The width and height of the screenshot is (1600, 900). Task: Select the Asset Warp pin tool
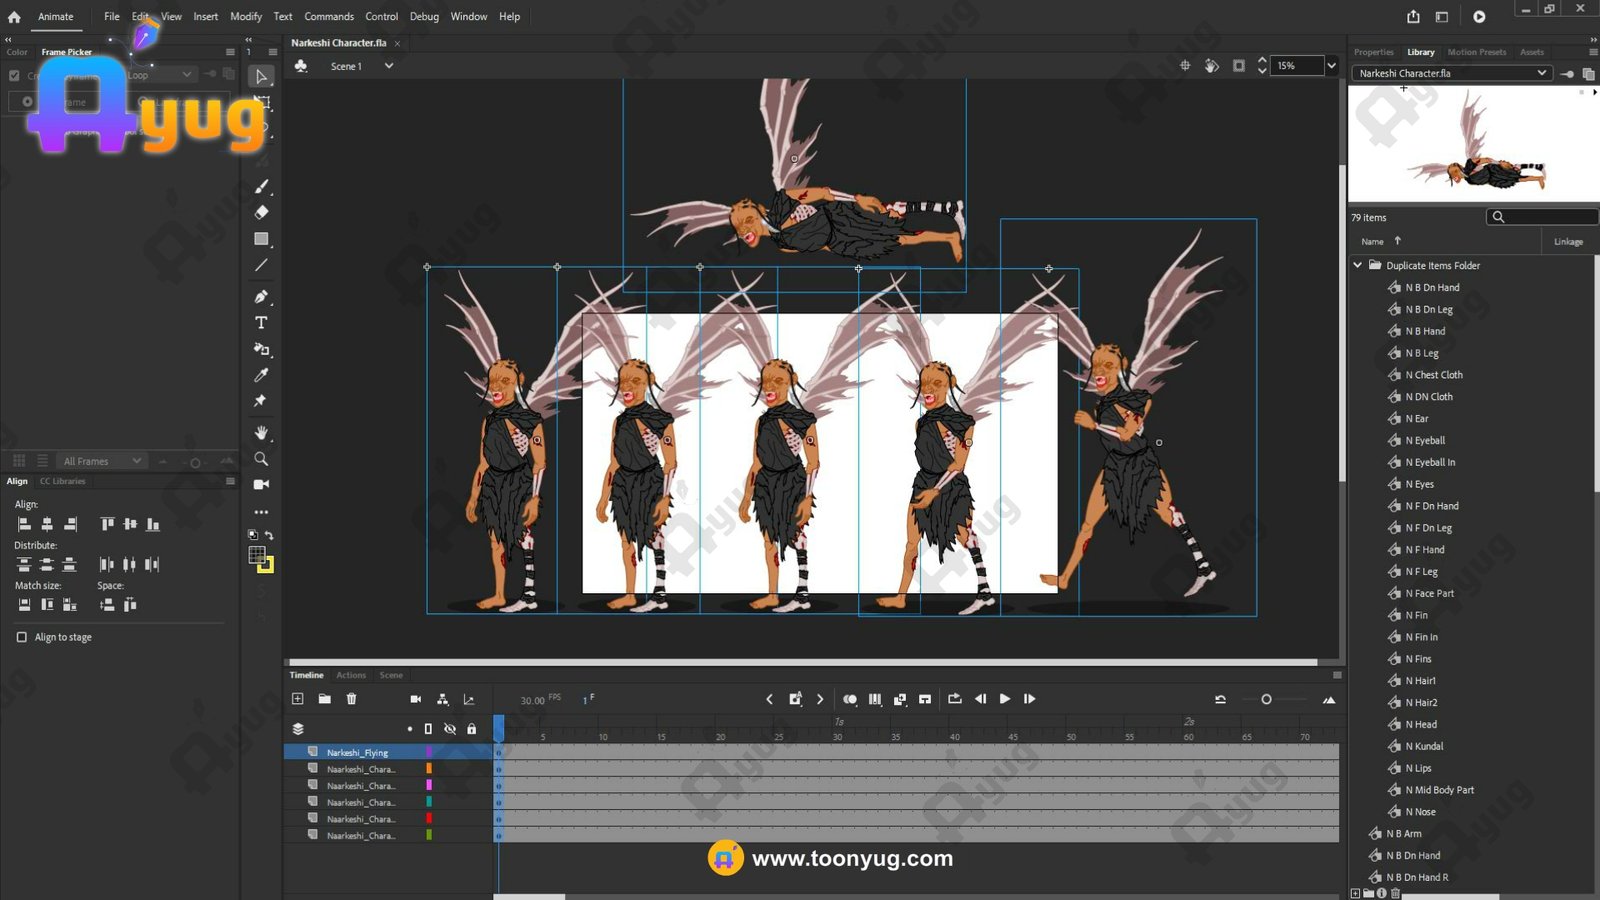click(x=261, y=401)
